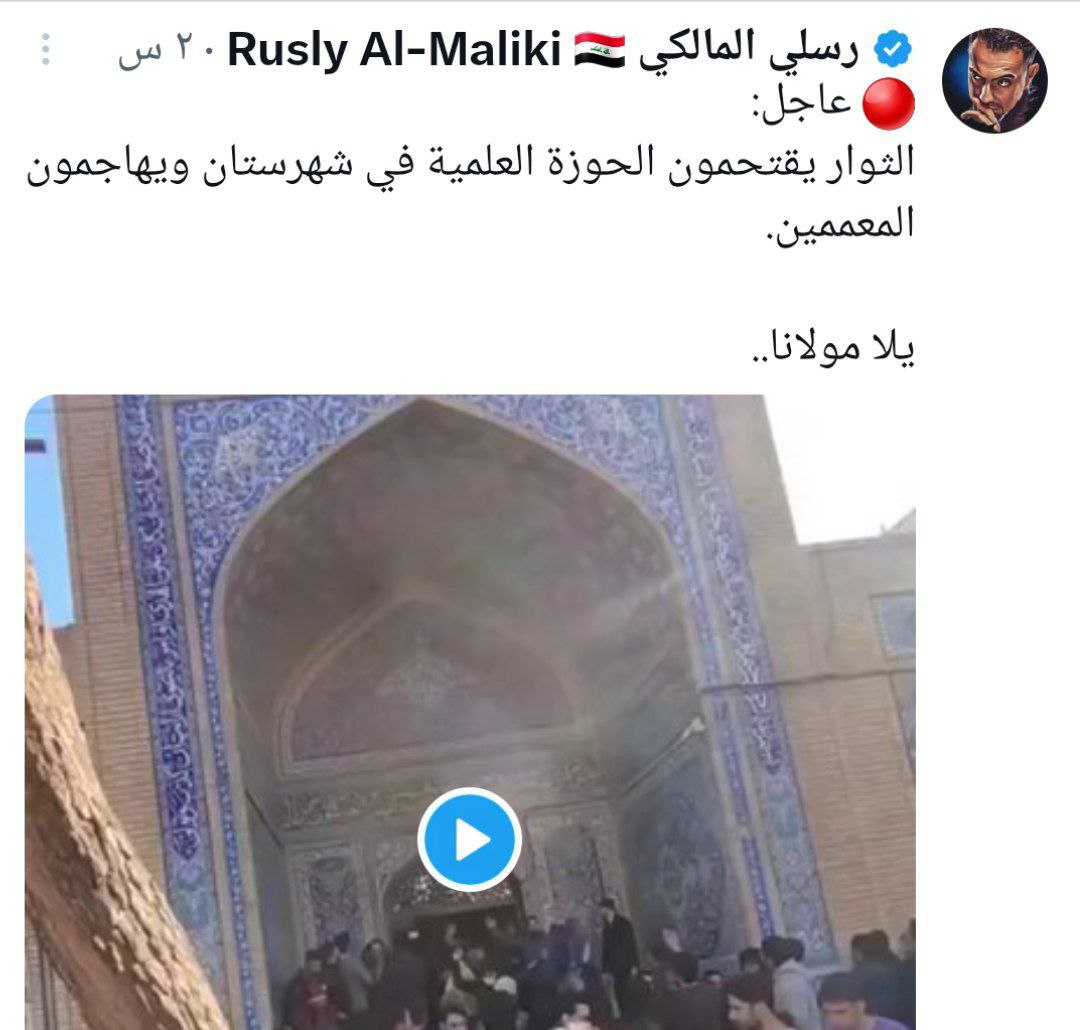1080x1030 pixels.
Task: Click the عاجل headline text
Action: [802, 104]
